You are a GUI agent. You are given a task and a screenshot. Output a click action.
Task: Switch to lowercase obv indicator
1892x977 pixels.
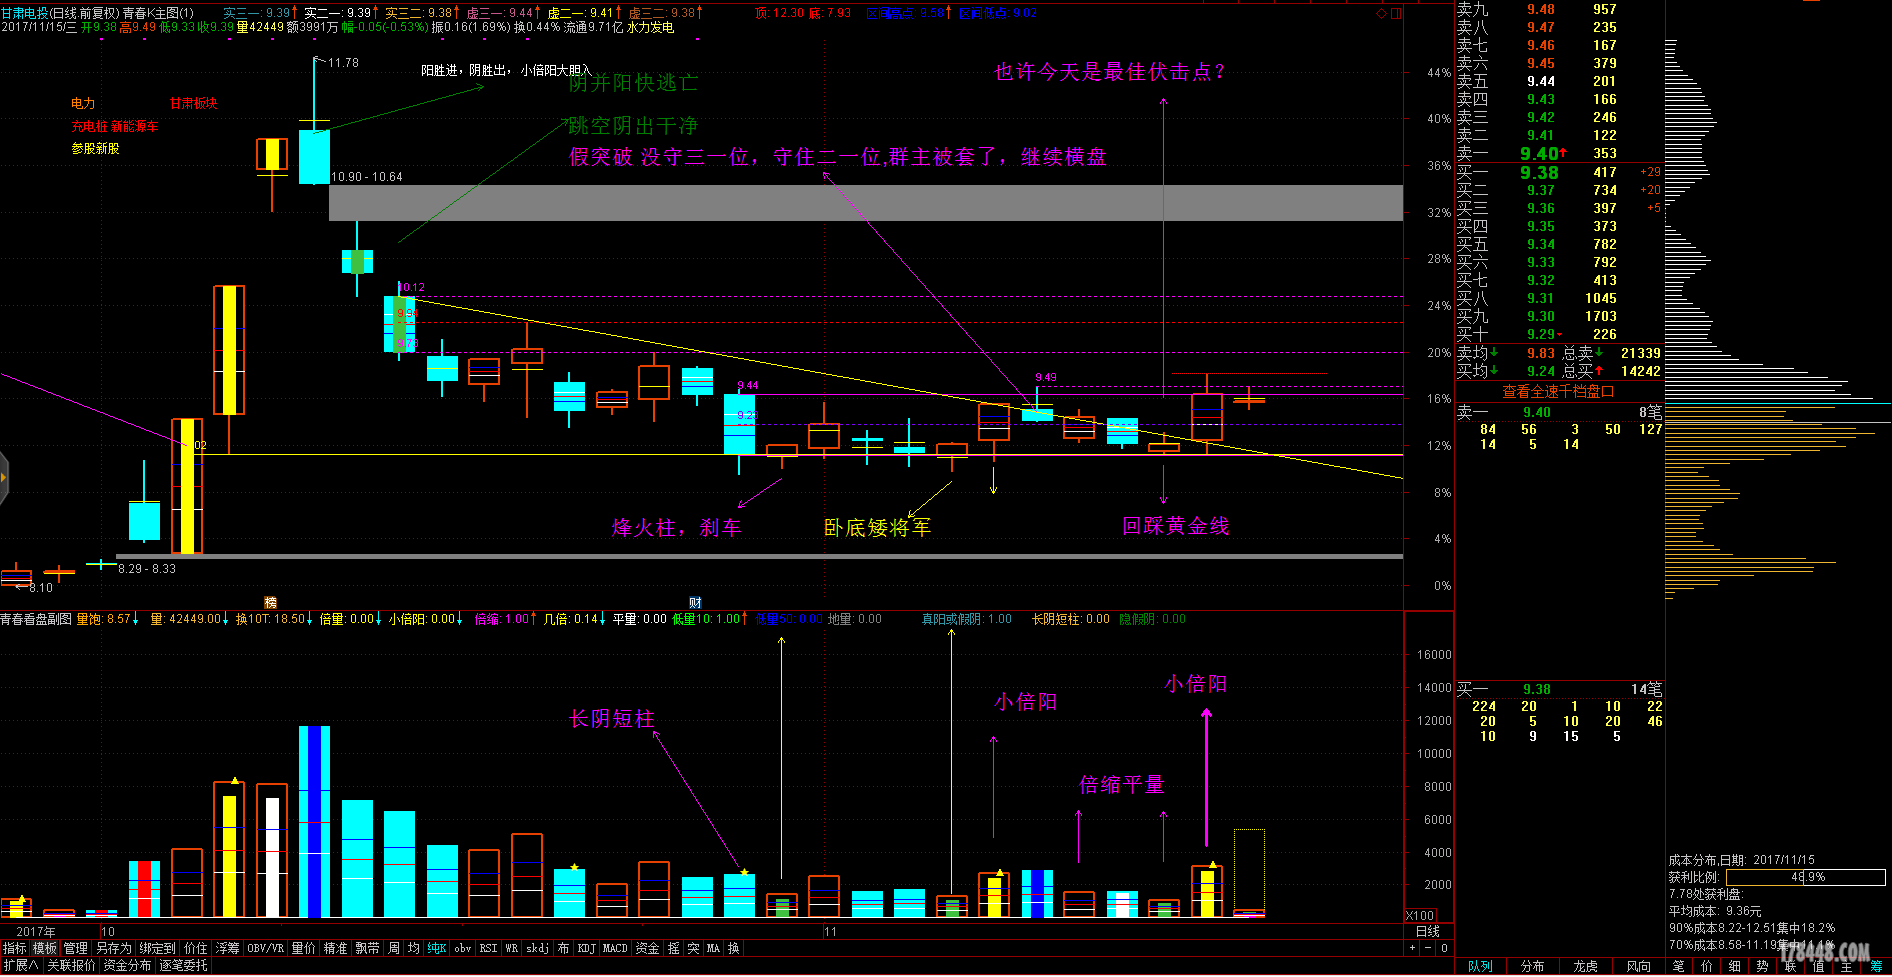462,948
